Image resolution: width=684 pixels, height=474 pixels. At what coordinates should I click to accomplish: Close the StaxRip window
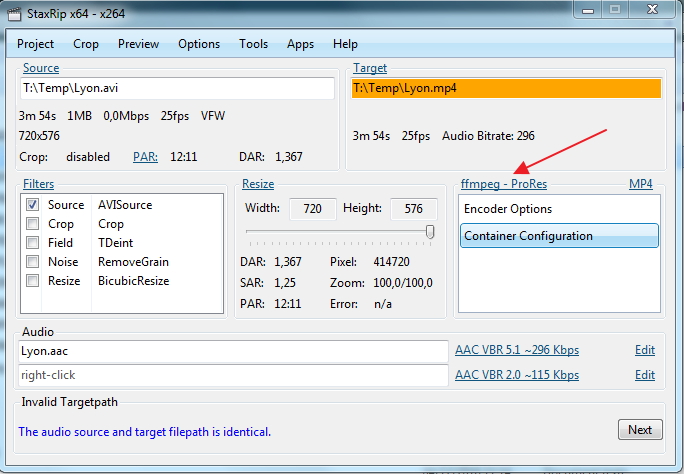(x=652, y=10)
